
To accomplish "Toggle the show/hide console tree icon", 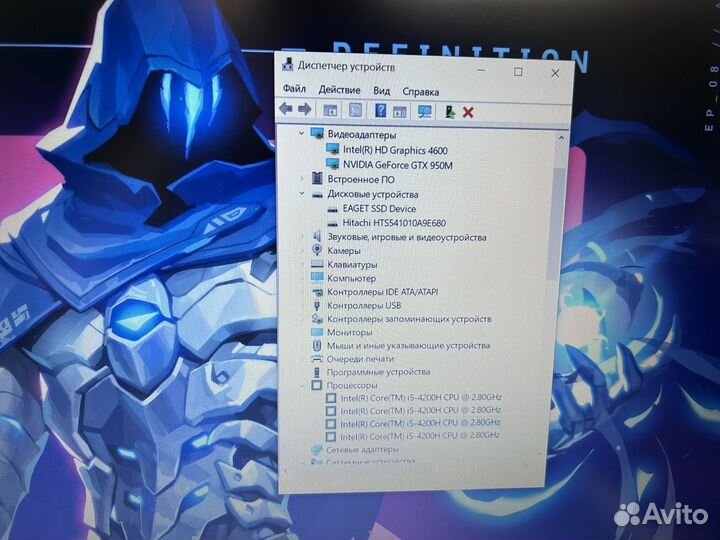I will (x=330, y=110).
